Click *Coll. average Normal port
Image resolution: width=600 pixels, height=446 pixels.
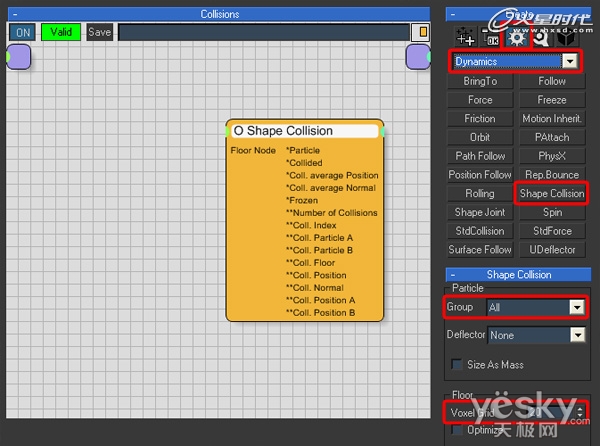tap(331, 188)
